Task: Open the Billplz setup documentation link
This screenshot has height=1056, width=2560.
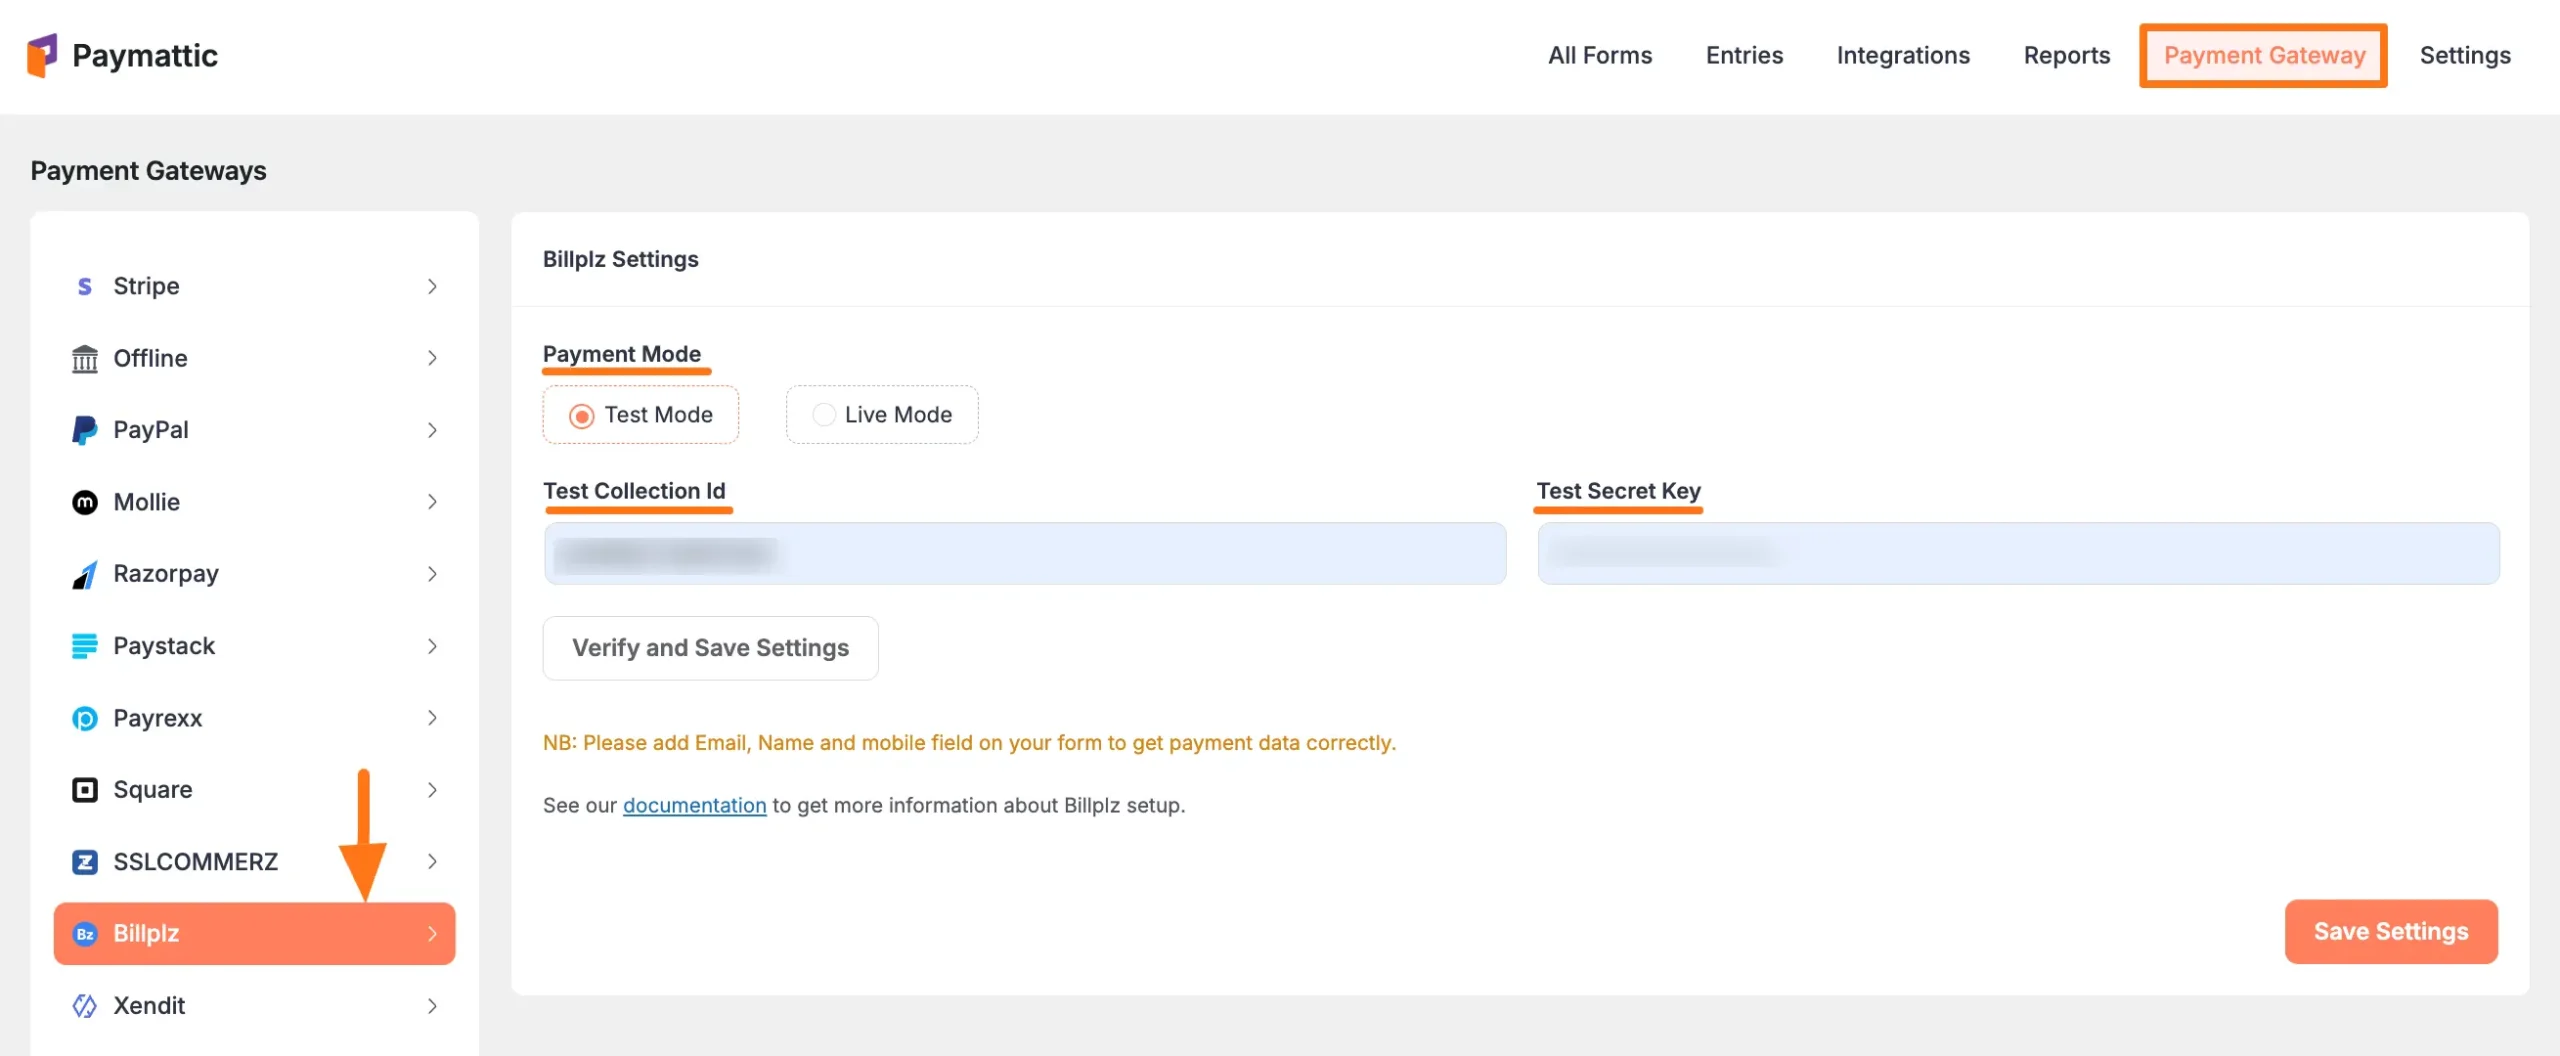Action: 694,805
